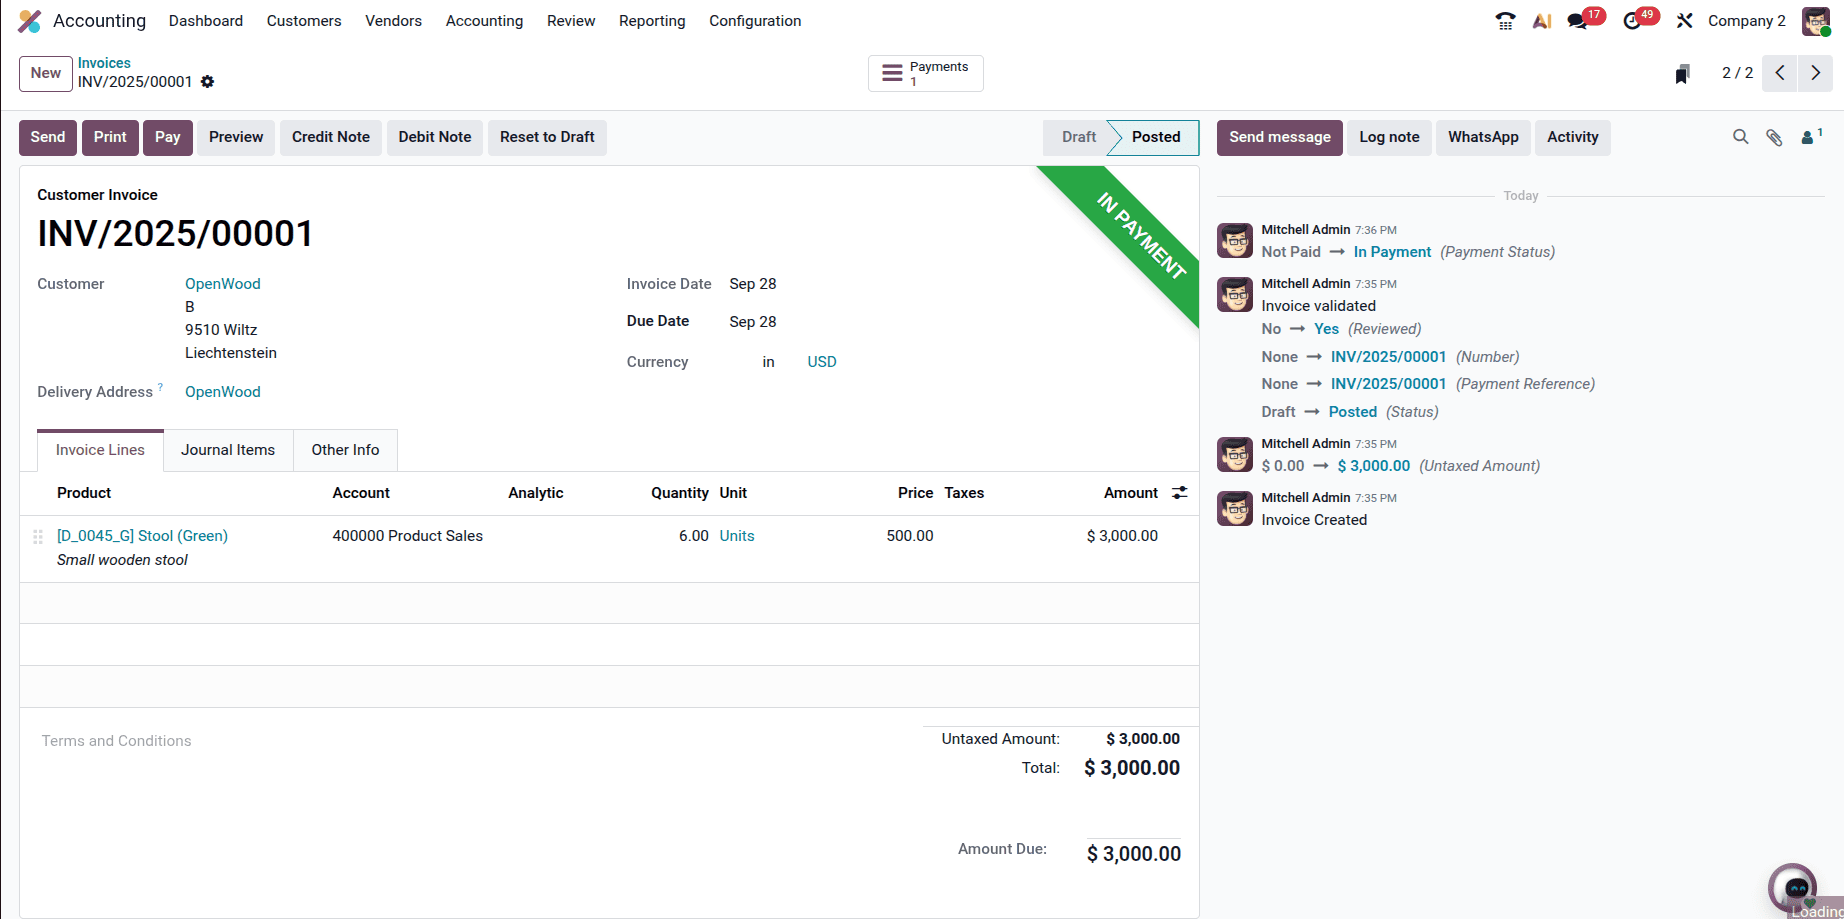Click the paperclip attachments icon
This screenshot has height=919, width=1844.
[1774, 137]
